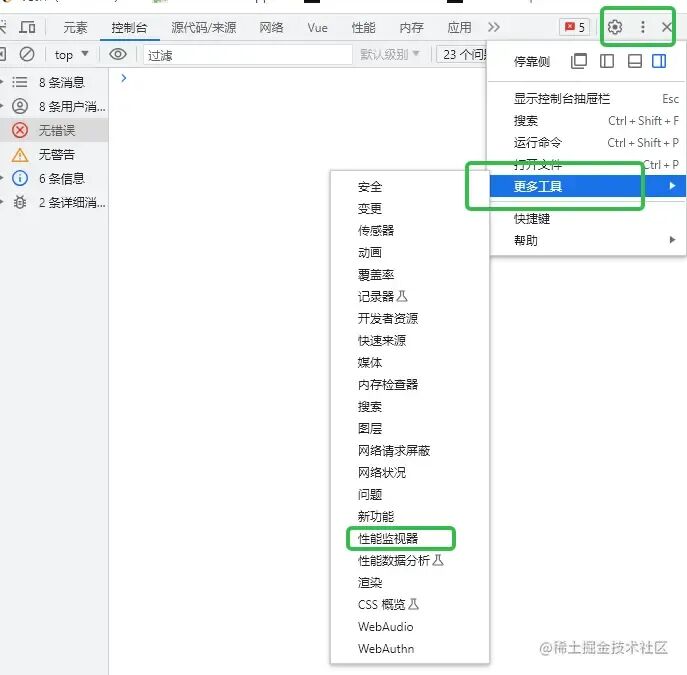
Task: Dock DevTools to the right
Action: [x=659, y=61]
